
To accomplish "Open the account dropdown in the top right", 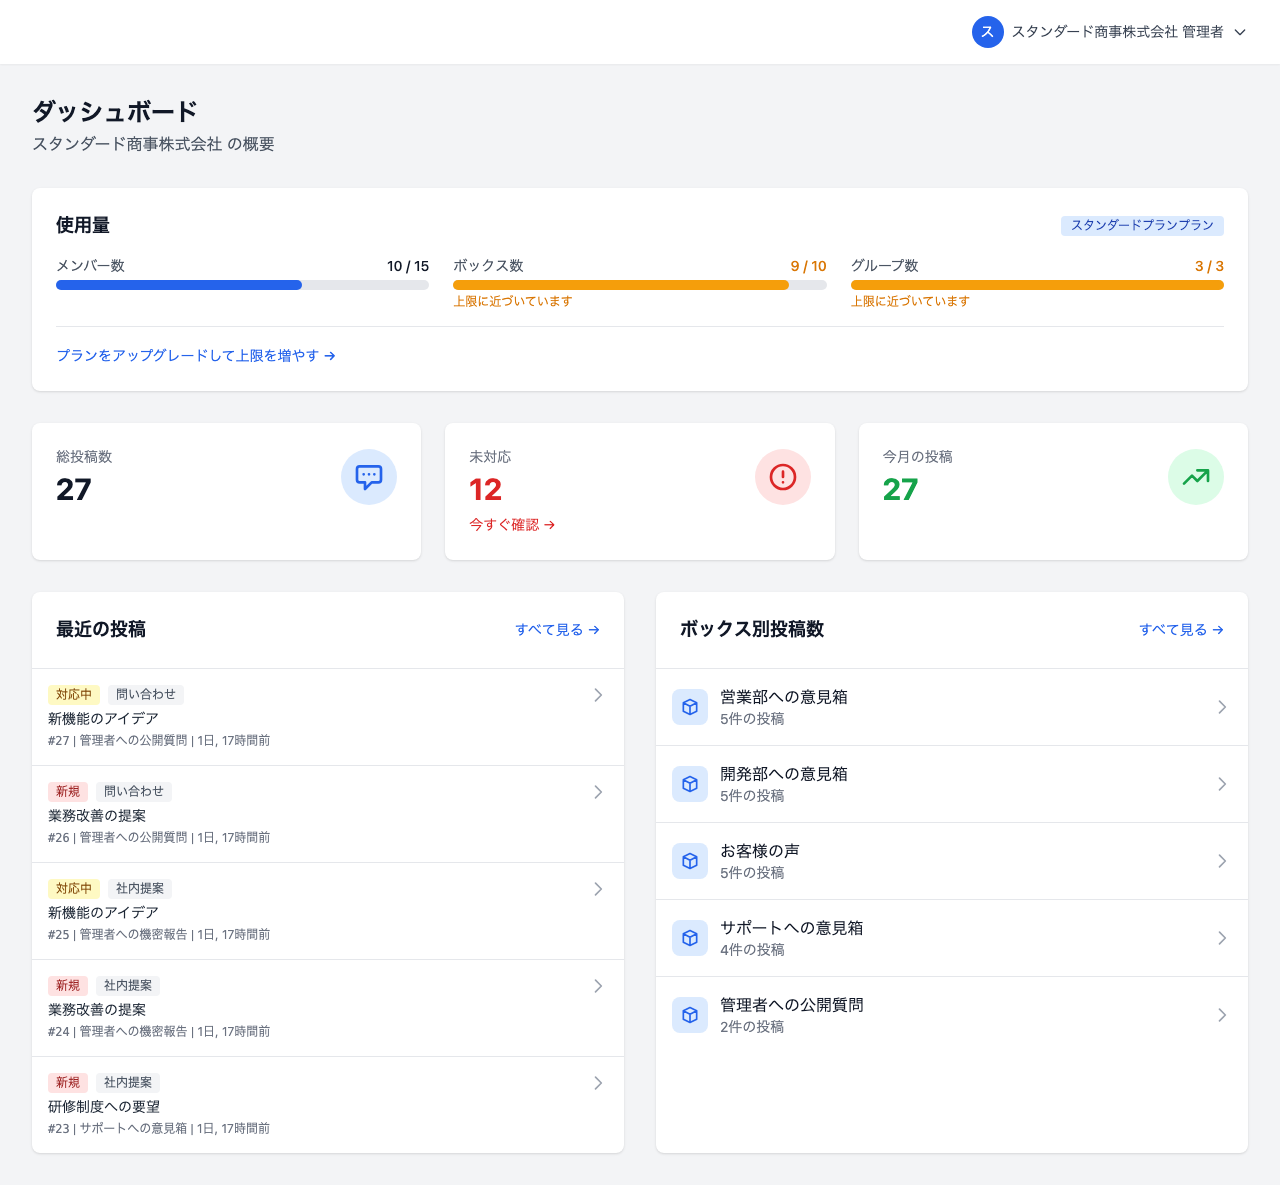I will pos(1240,32).
